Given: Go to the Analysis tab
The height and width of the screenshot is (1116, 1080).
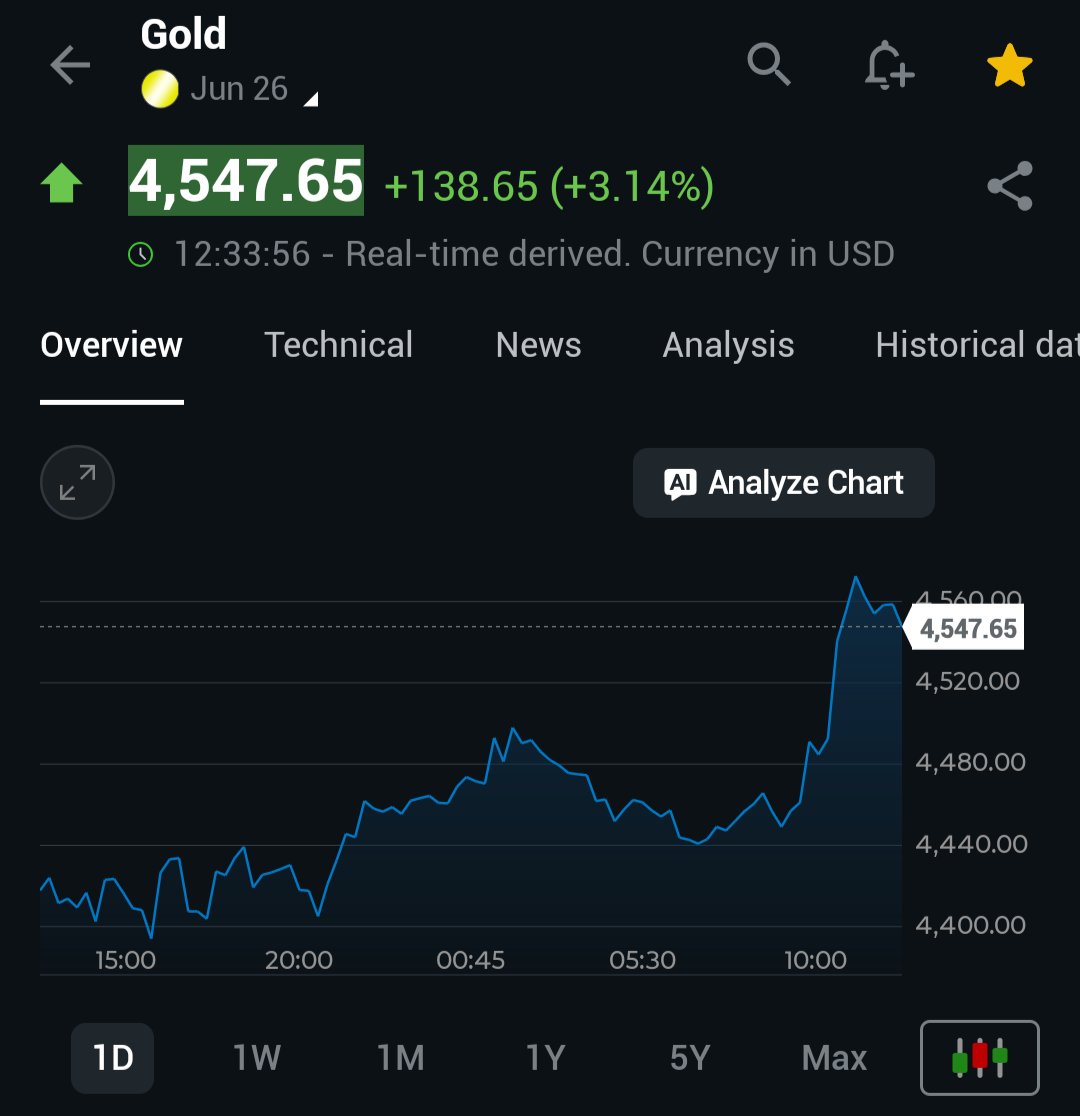Looking at the screenshot, I should [728, 345].
